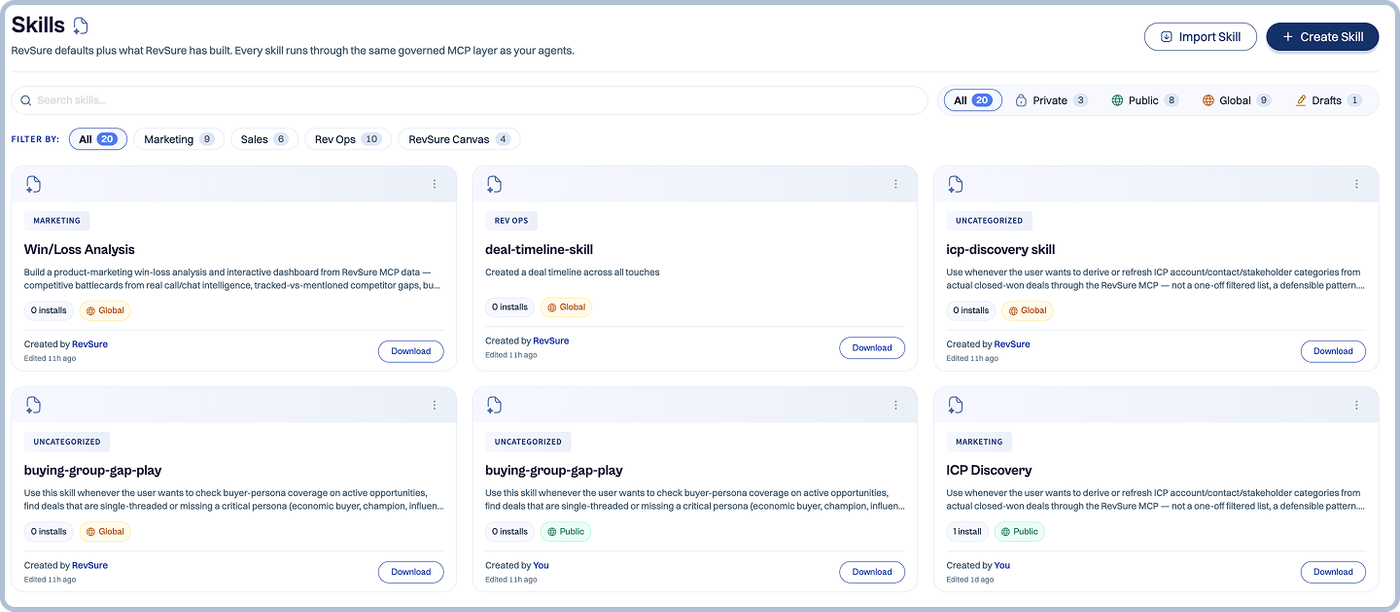Click the Global badge on deal-timeline-skill card

tap(566, 307)
